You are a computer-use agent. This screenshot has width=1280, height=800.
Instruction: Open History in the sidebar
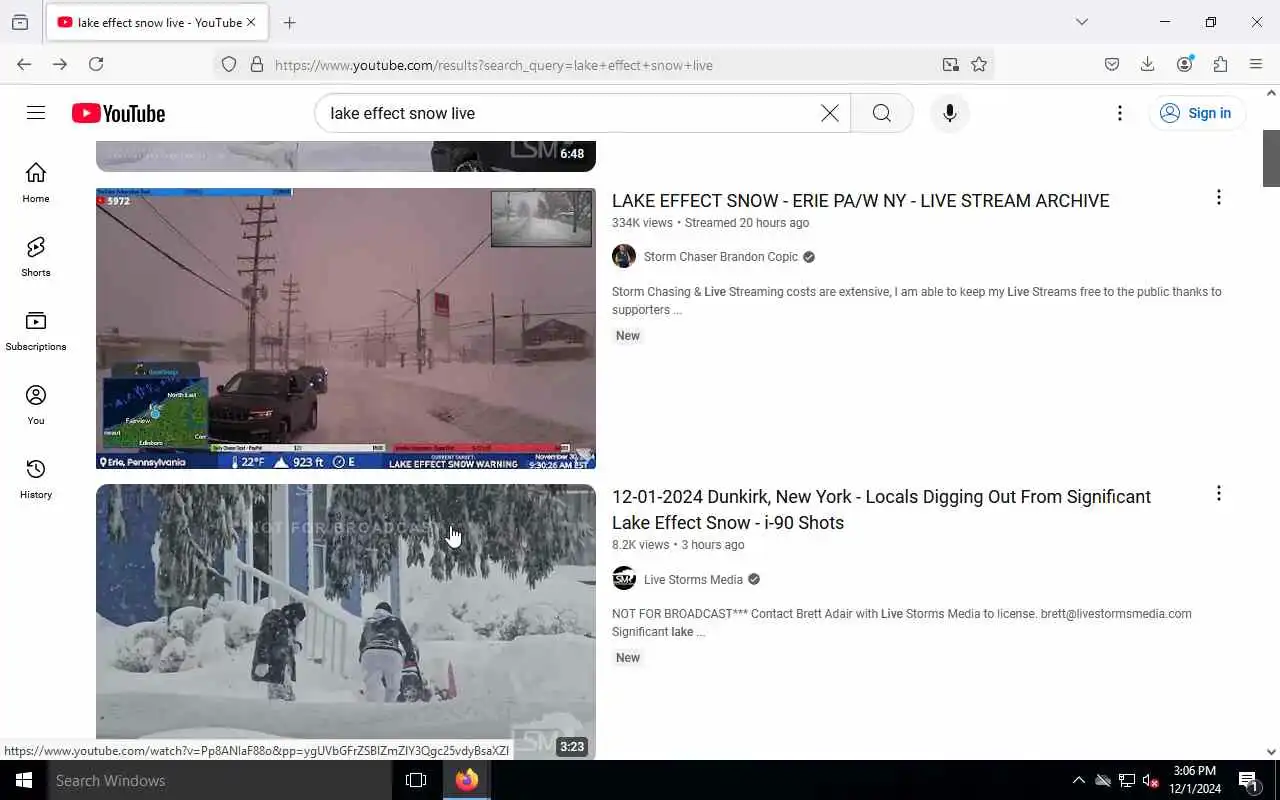tap(36, 479)
